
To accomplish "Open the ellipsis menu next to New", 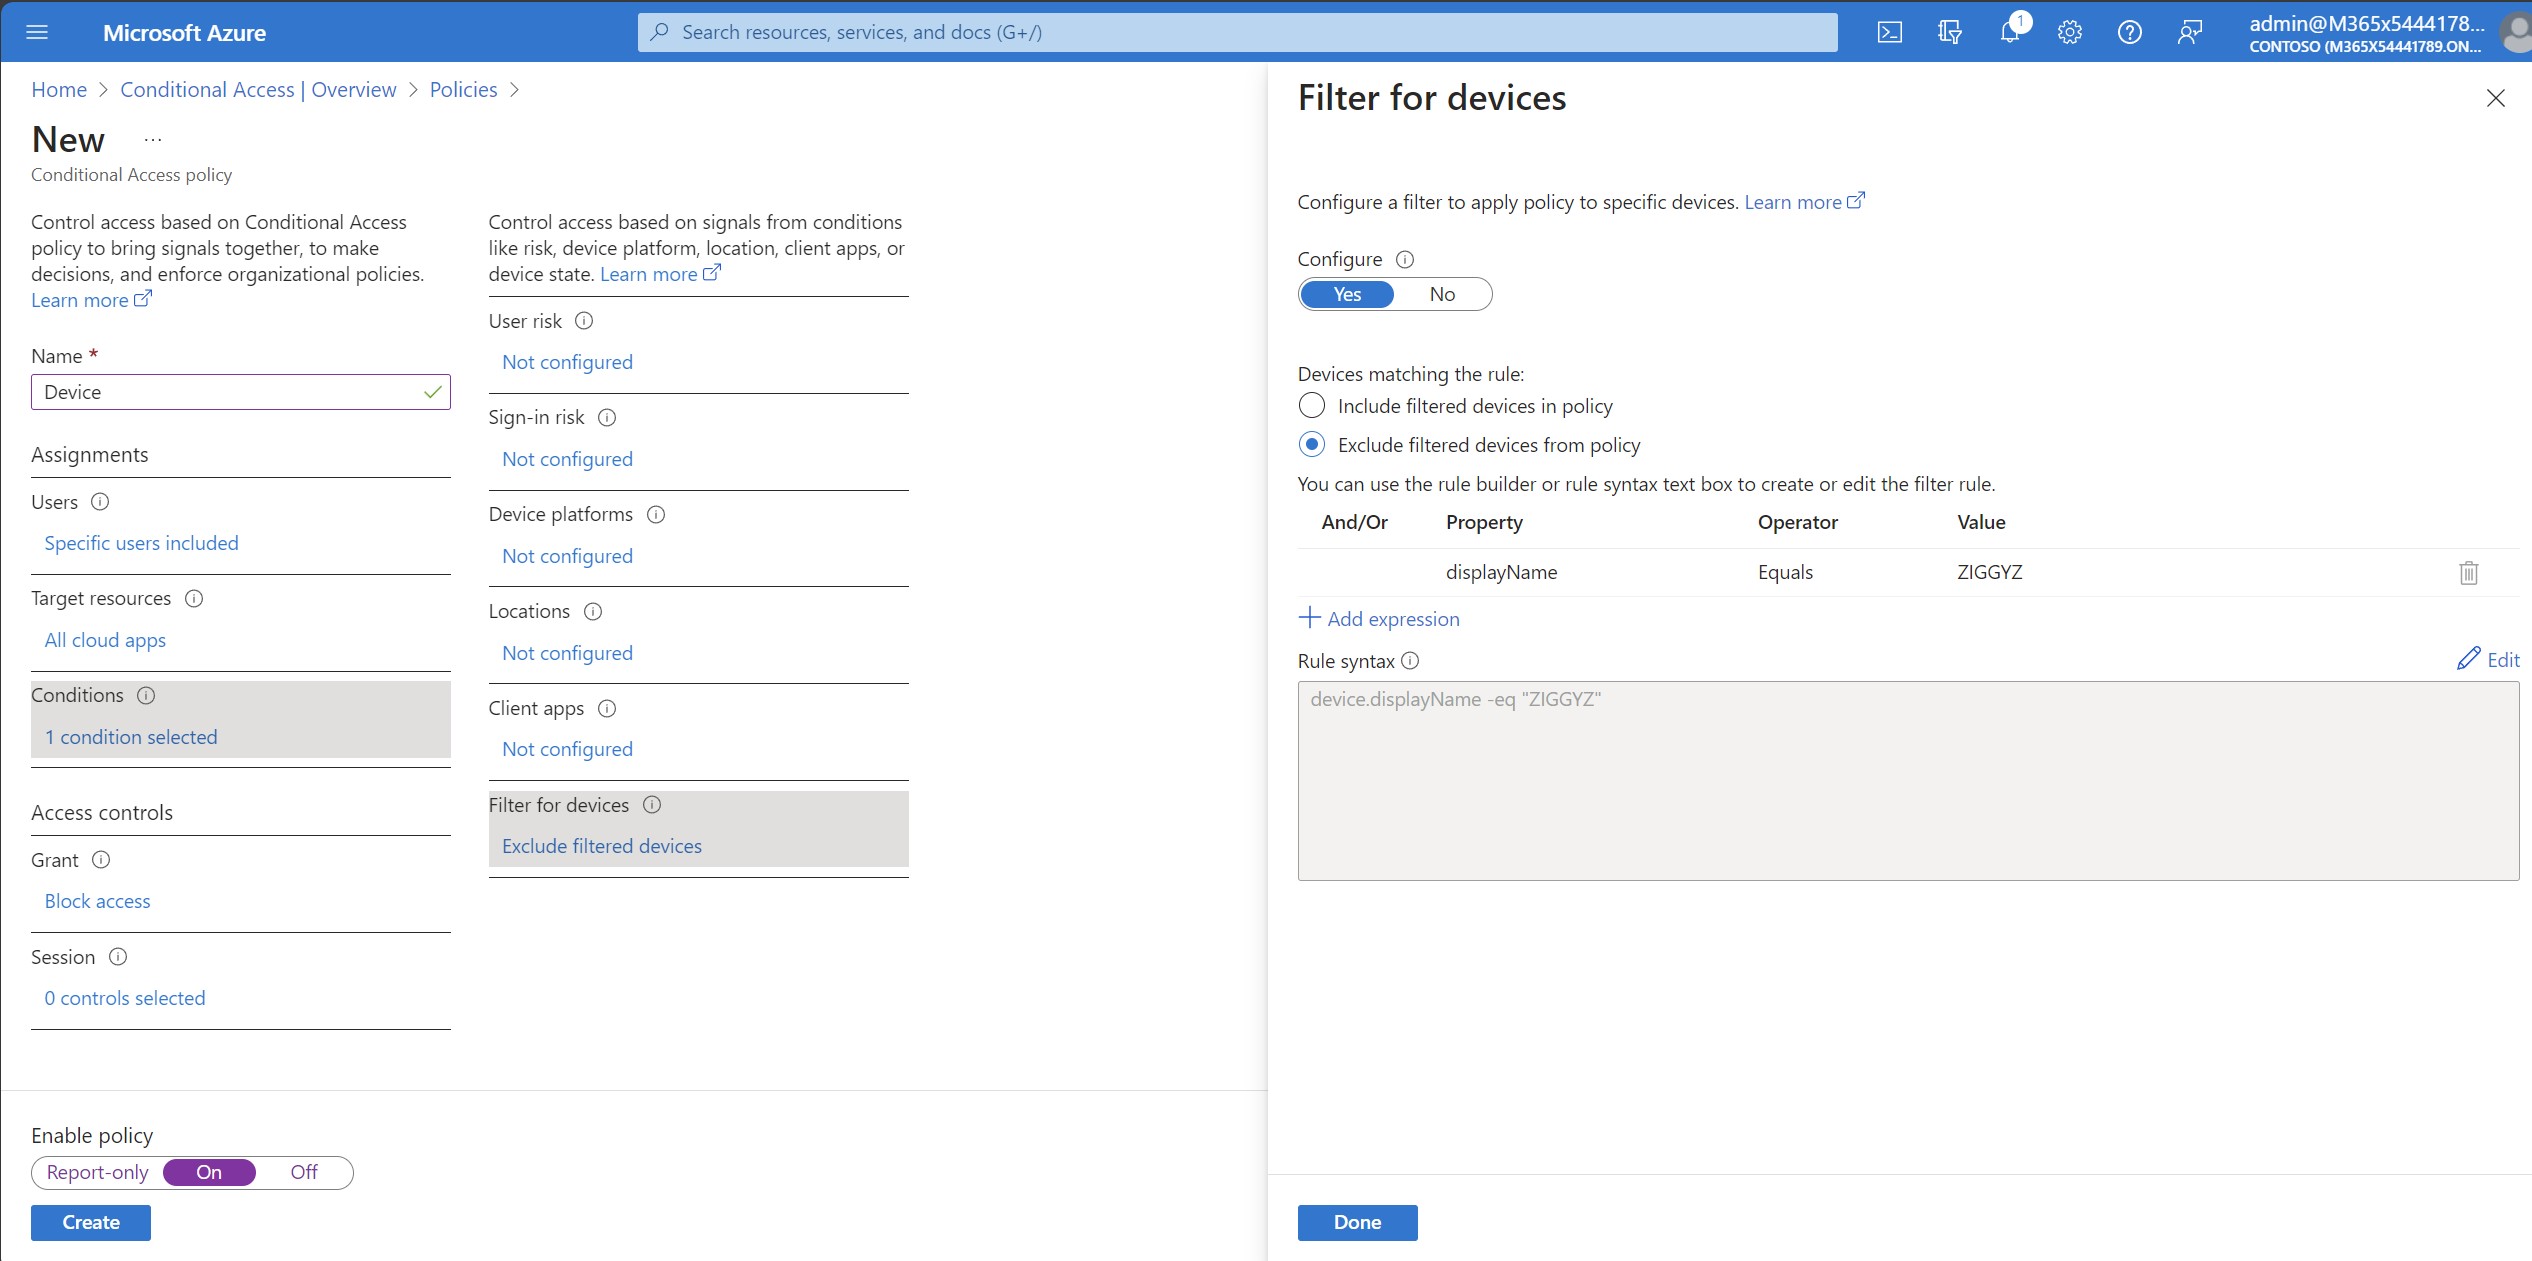I will coord(152,140).
